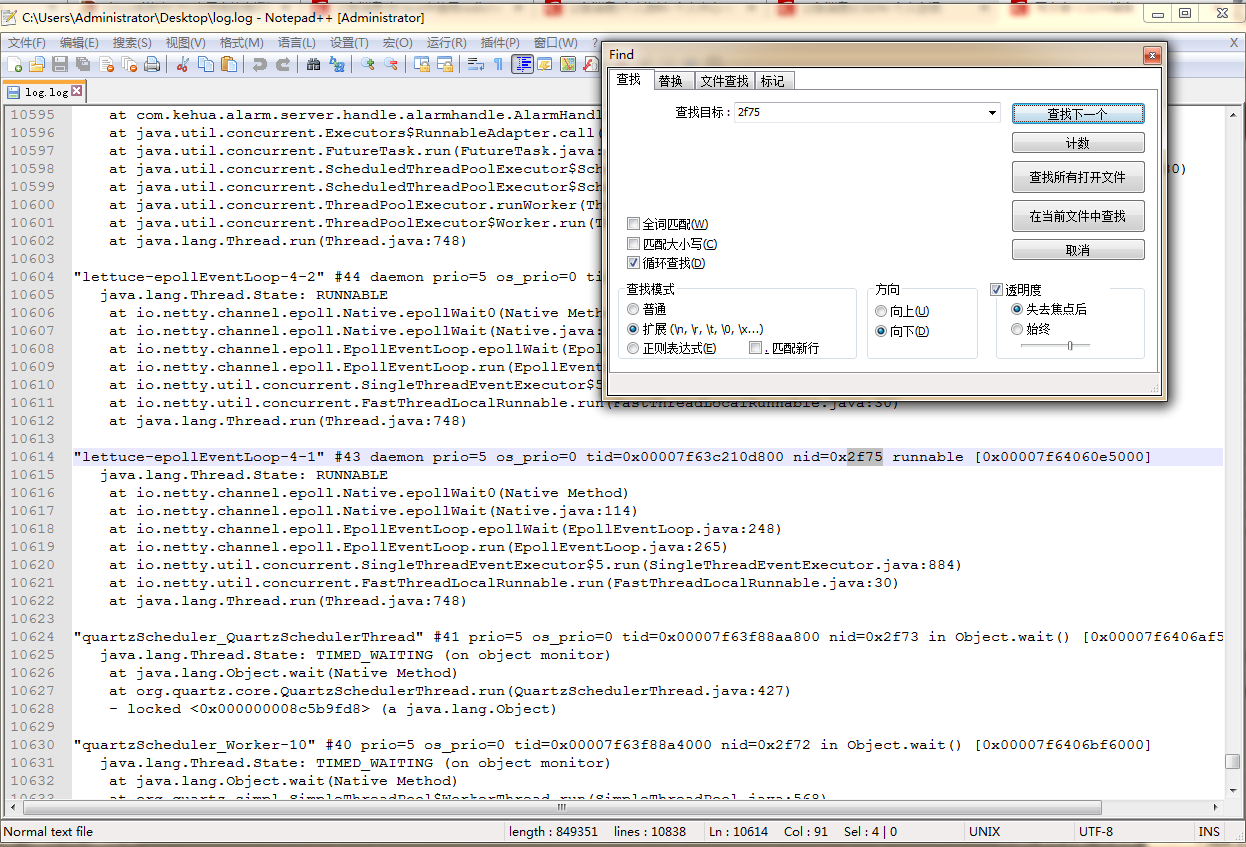Switch to the 文件查找 tab
Image resolution: width=1246 pixels, height=847 pixels.
(x=724, y=81)
